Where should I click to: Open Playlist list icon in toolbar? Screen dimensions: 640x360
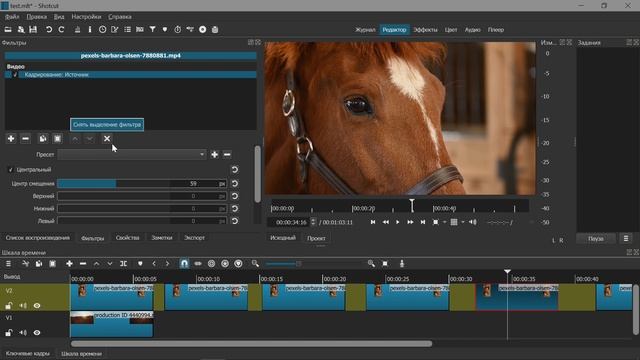coord(128,29)
